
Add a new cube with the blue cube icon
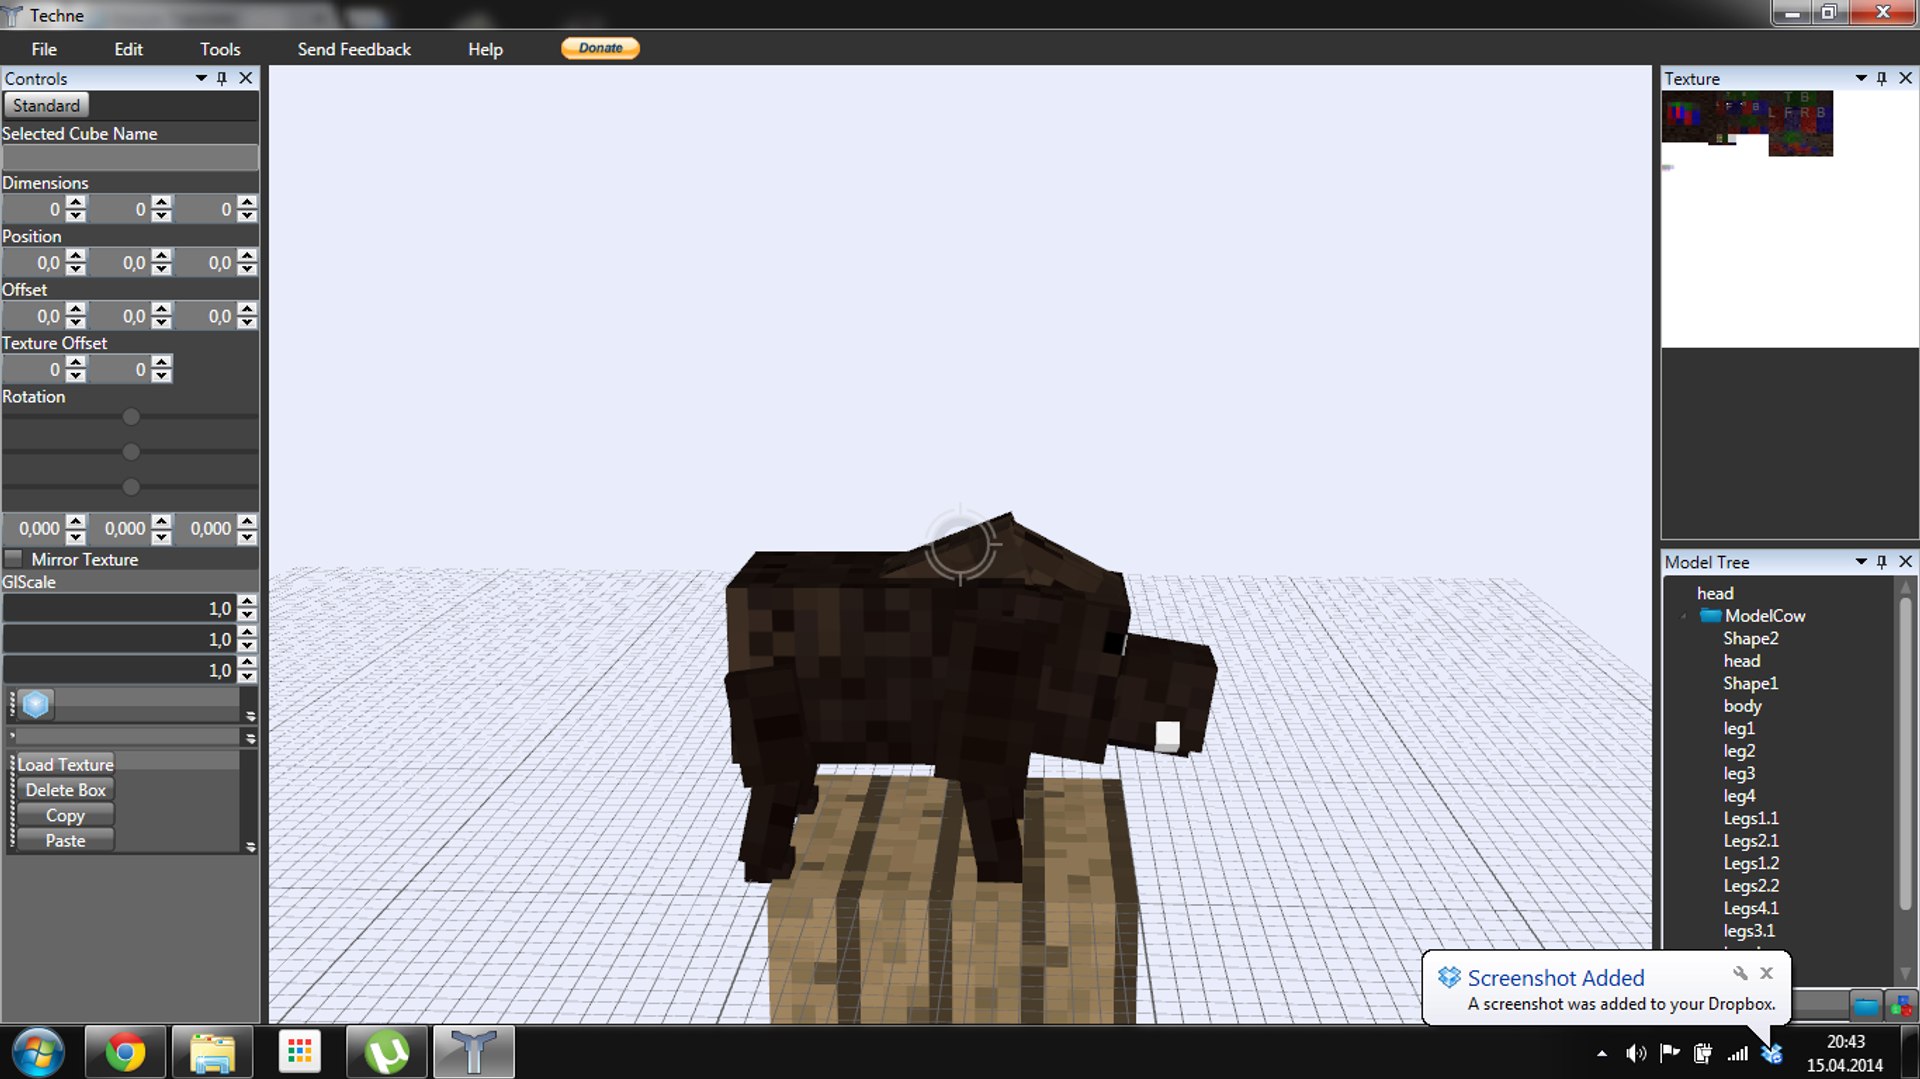(x=36, y=704)
